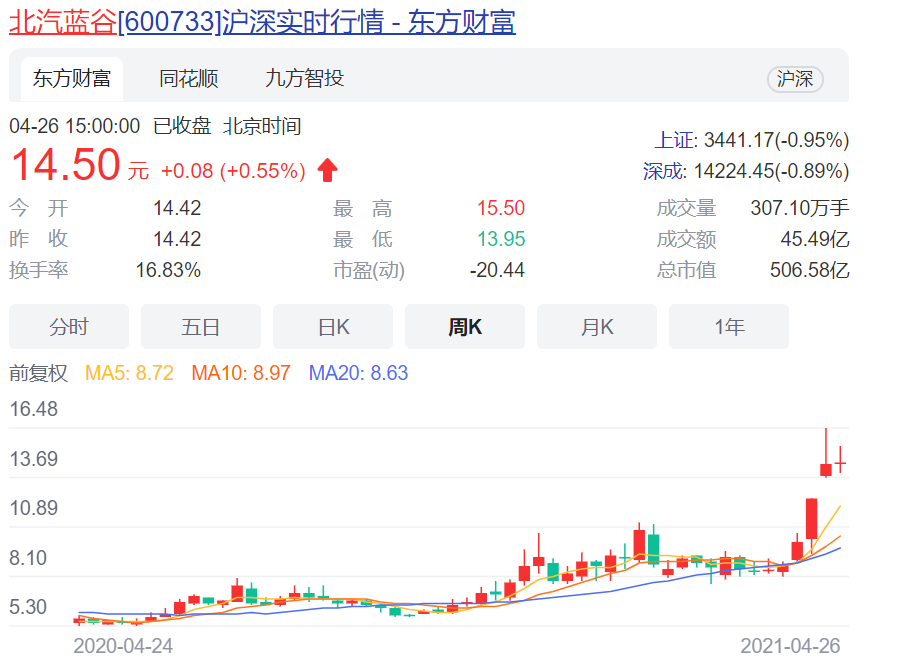The height and width of the screenshot is (669, 908).
Task: Click the red upward price arrow icon
Action: pos(327,170)
